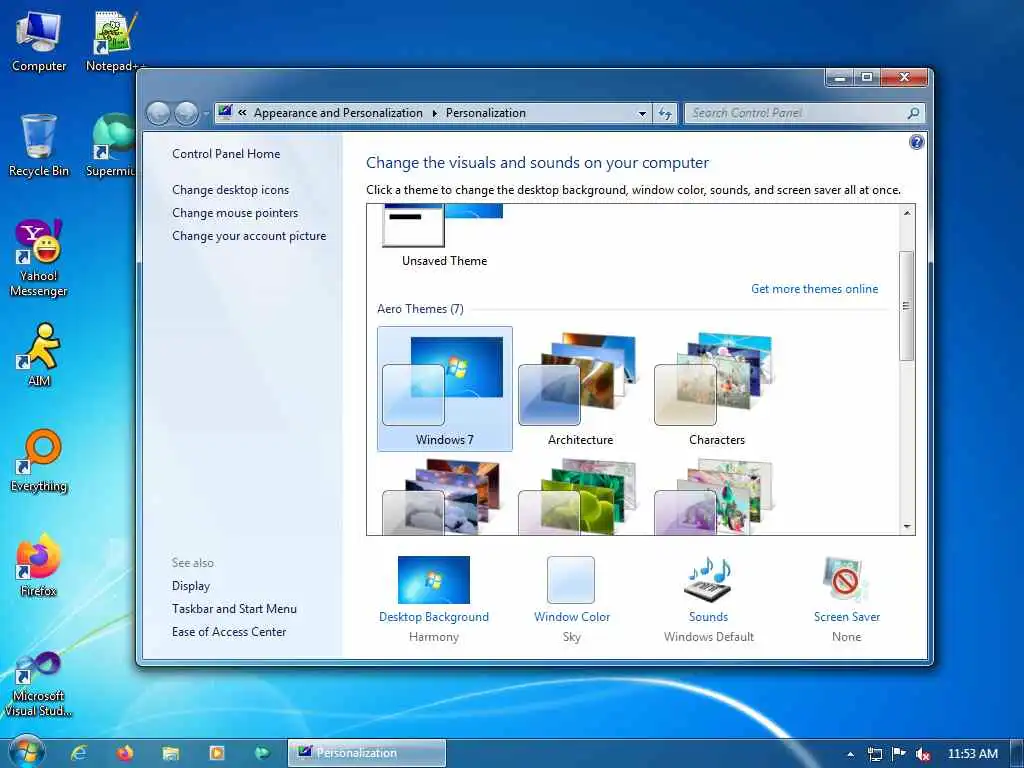Click Change desktop icons link

coord(231,189)
